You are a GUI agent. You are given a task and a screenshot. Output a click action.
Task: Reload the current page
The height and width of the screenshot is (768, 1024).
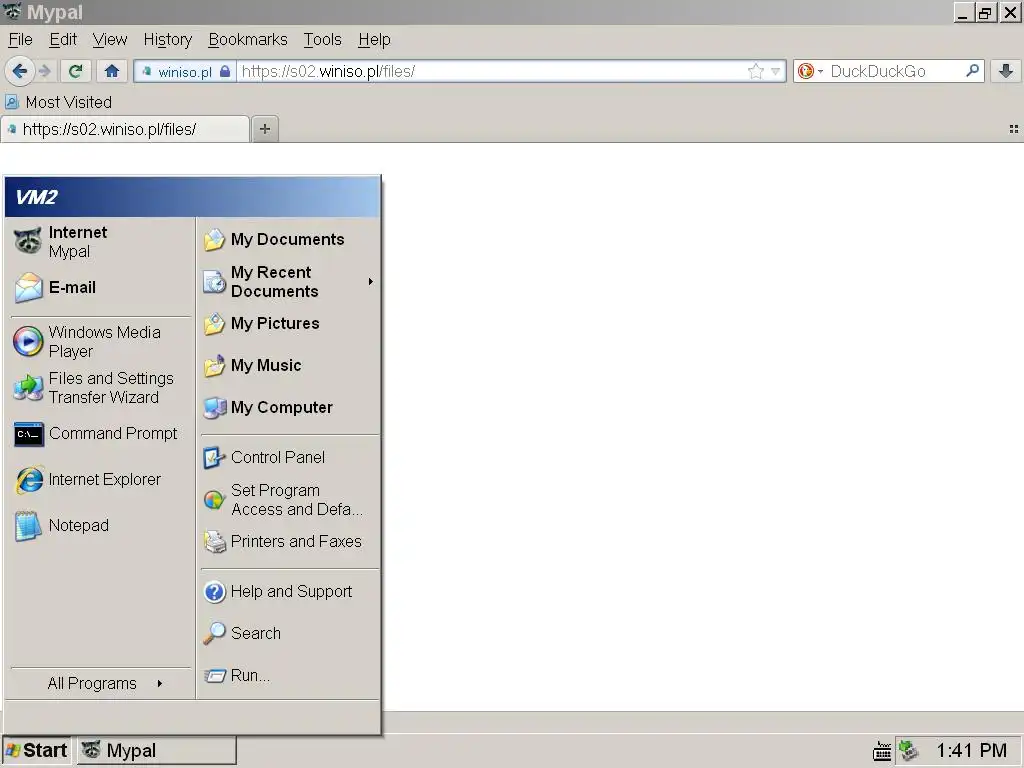(x=75, y=71)
